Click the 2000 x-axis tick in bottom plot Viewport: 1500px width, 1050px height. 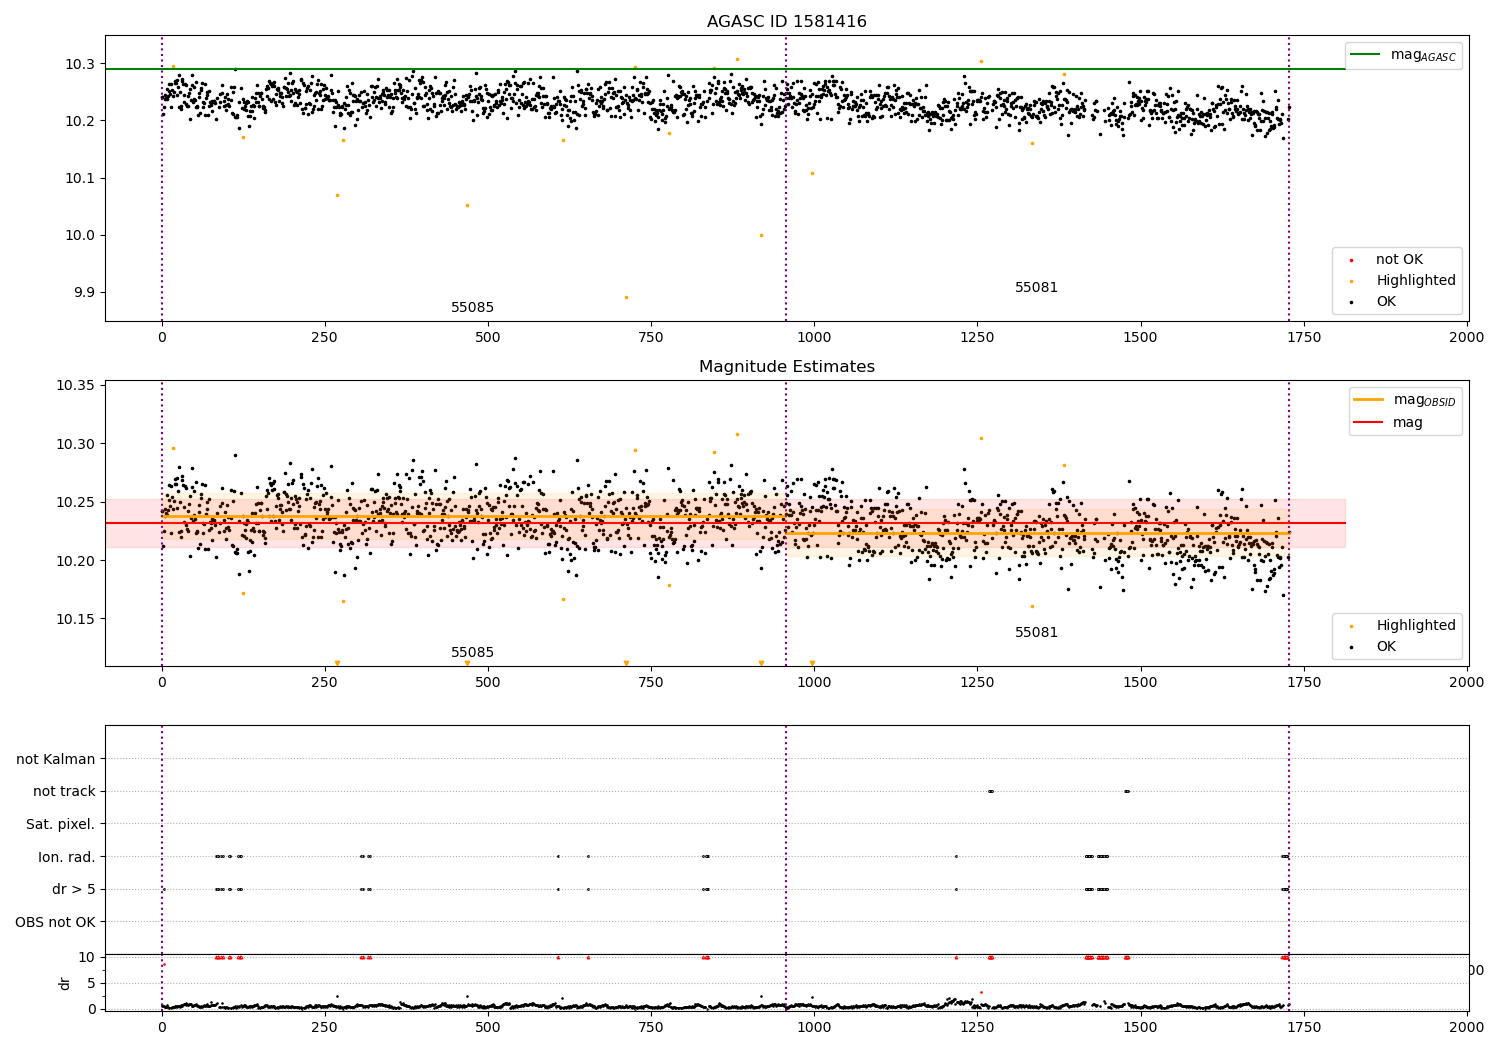pyautogui.click(x=1467, y=1028)
